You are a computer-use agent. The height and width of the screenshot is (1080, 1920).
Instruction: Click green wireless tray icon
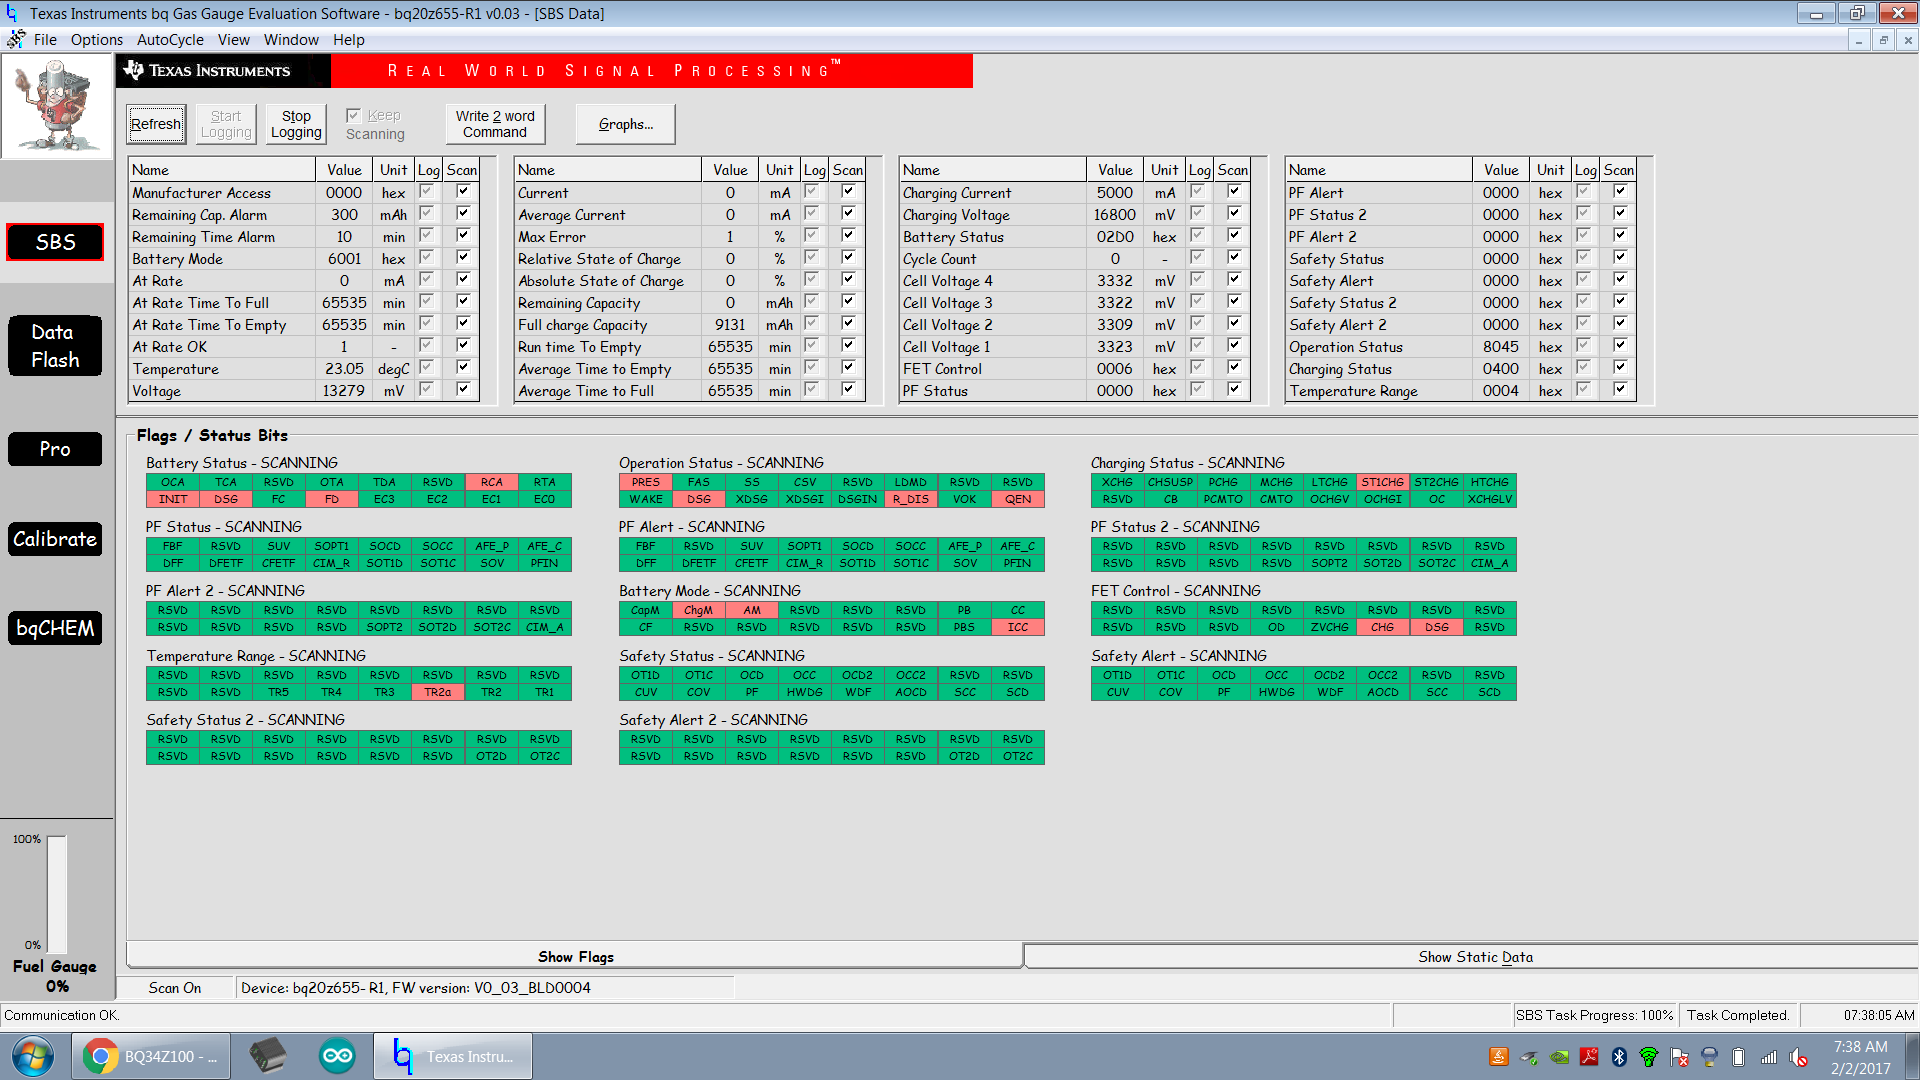pos(1649,1057)
